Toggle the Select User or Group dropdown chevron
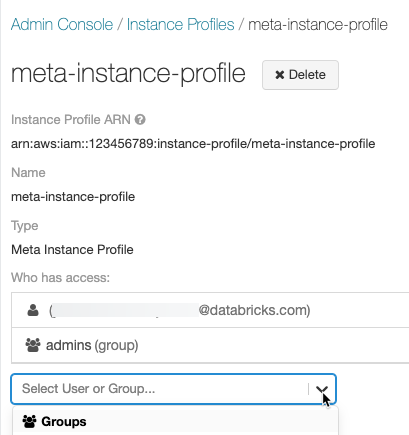This screenshot has height=435, width=409. point(322,389)
